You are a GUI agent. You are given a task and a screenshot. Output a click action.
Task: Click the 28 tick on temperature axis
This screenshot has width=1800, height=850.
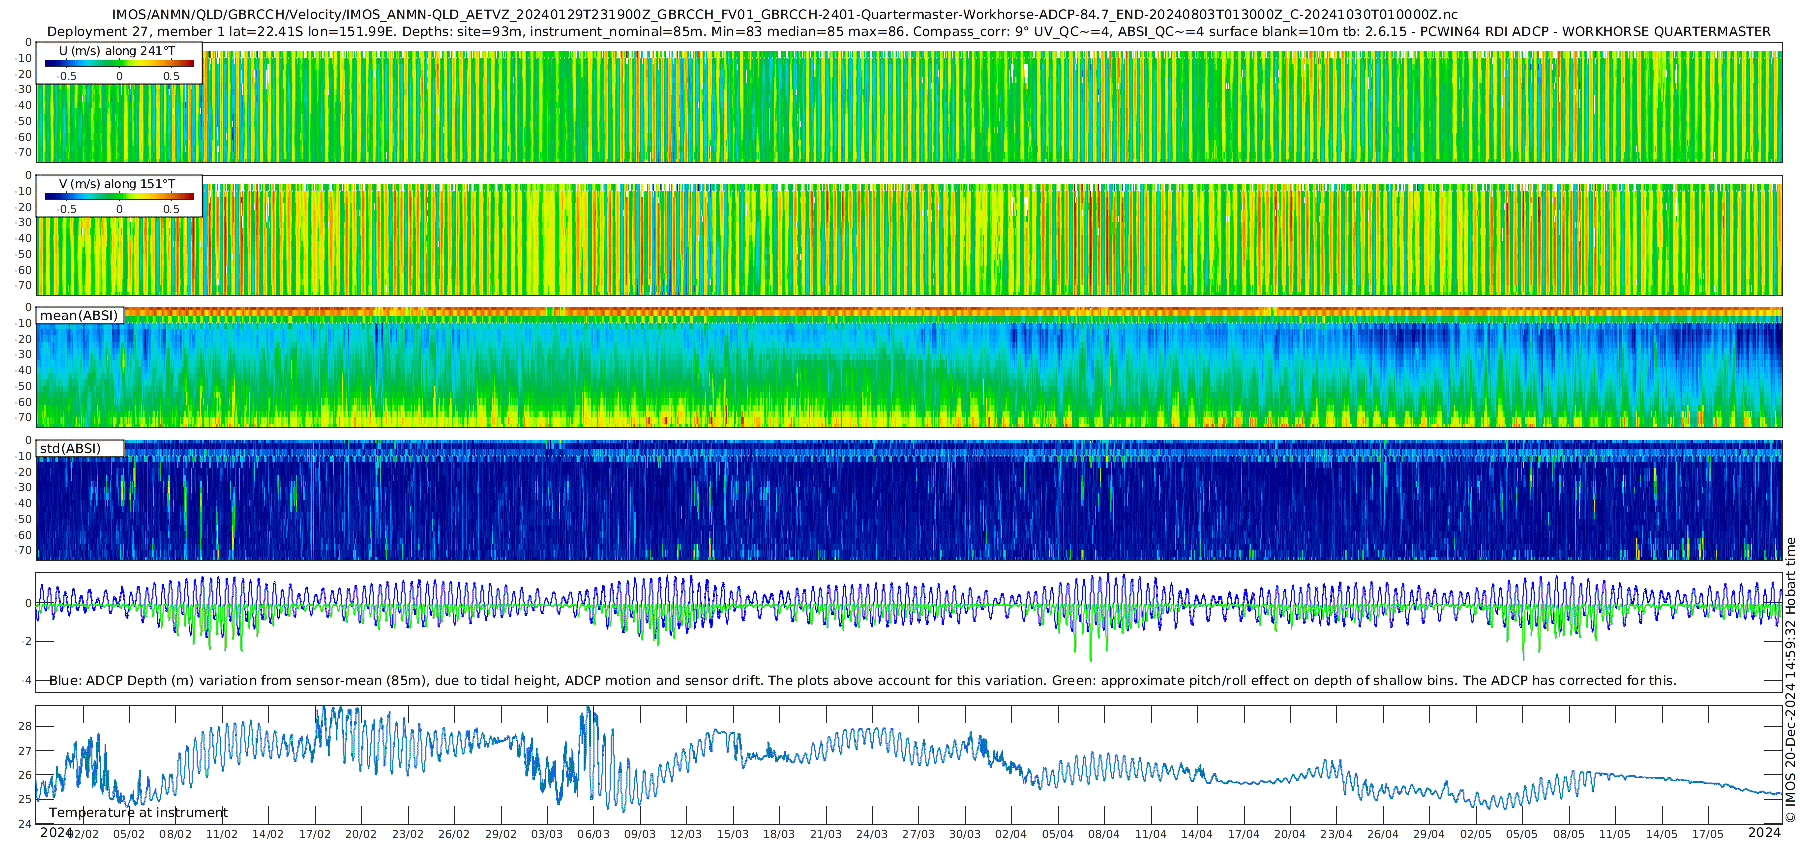[25, 727]
